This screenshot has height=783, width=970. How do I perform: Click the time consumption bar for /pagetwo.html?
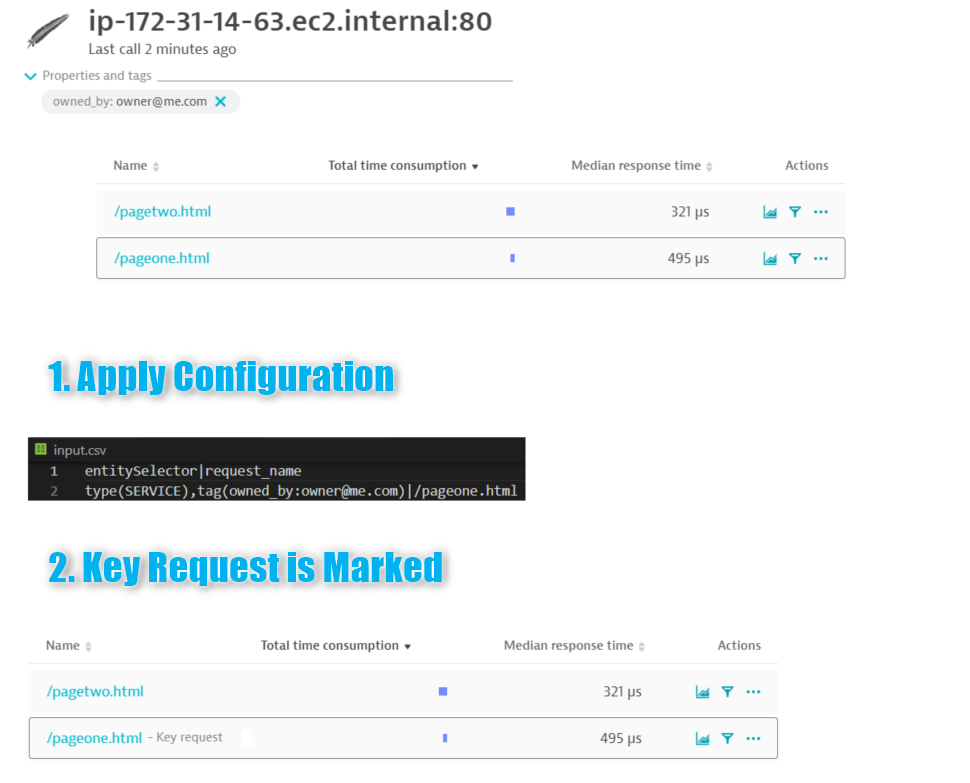click(509, 211)
